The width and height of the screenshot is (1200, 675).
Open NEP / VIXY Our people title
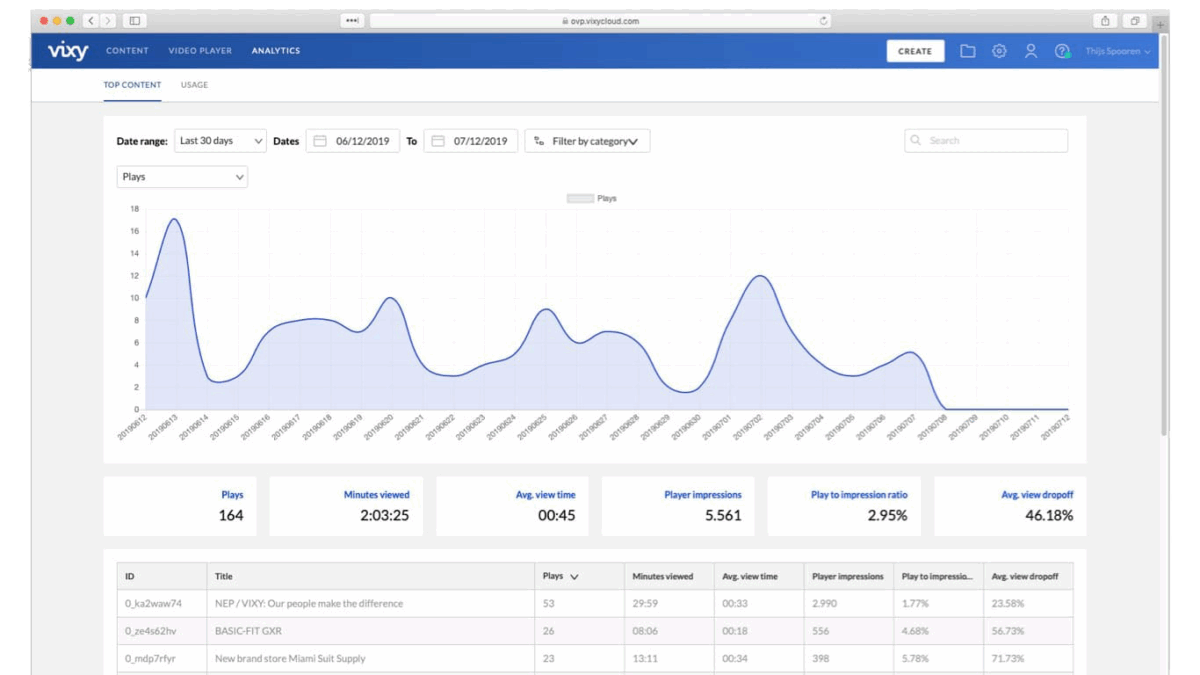[x=309, y=604]
